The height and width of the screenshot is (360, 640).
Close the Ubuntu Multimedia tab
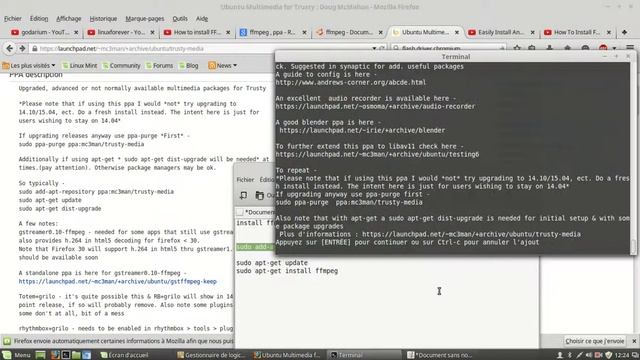(457, 32)
